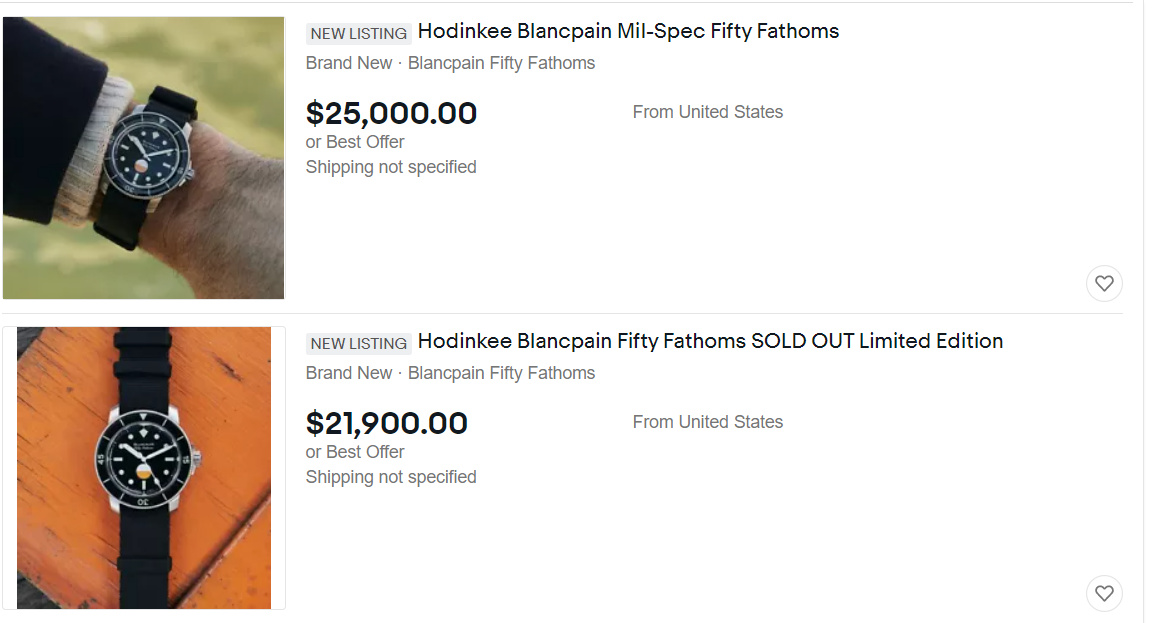Open Hodinkee Blancpain Fifty Fathoms SOLD OUT Limited Edition title
The height and width of the screenshot is (623, 1157).
point(710,341)
